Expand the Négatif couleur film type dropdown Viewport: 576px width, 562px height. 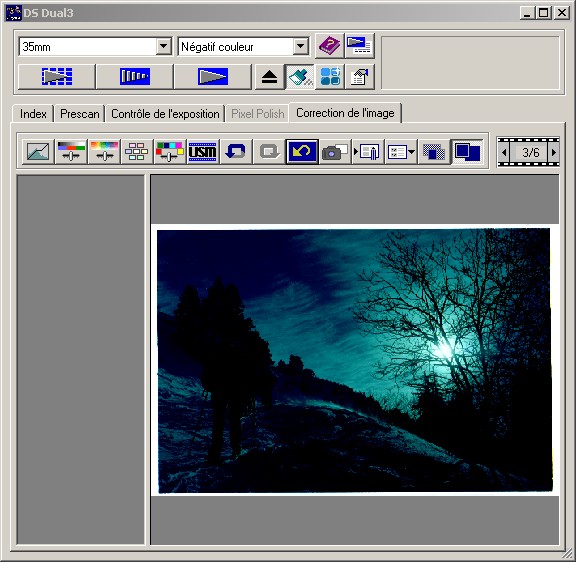[300, 47]
